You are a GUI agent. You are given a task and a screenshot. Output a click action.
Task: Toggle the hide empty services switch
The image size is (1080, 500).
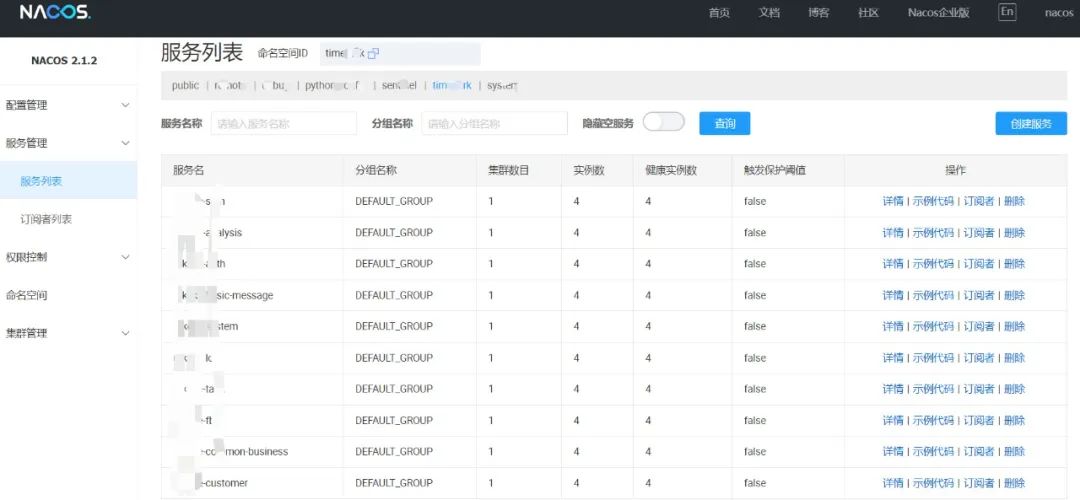663,123
